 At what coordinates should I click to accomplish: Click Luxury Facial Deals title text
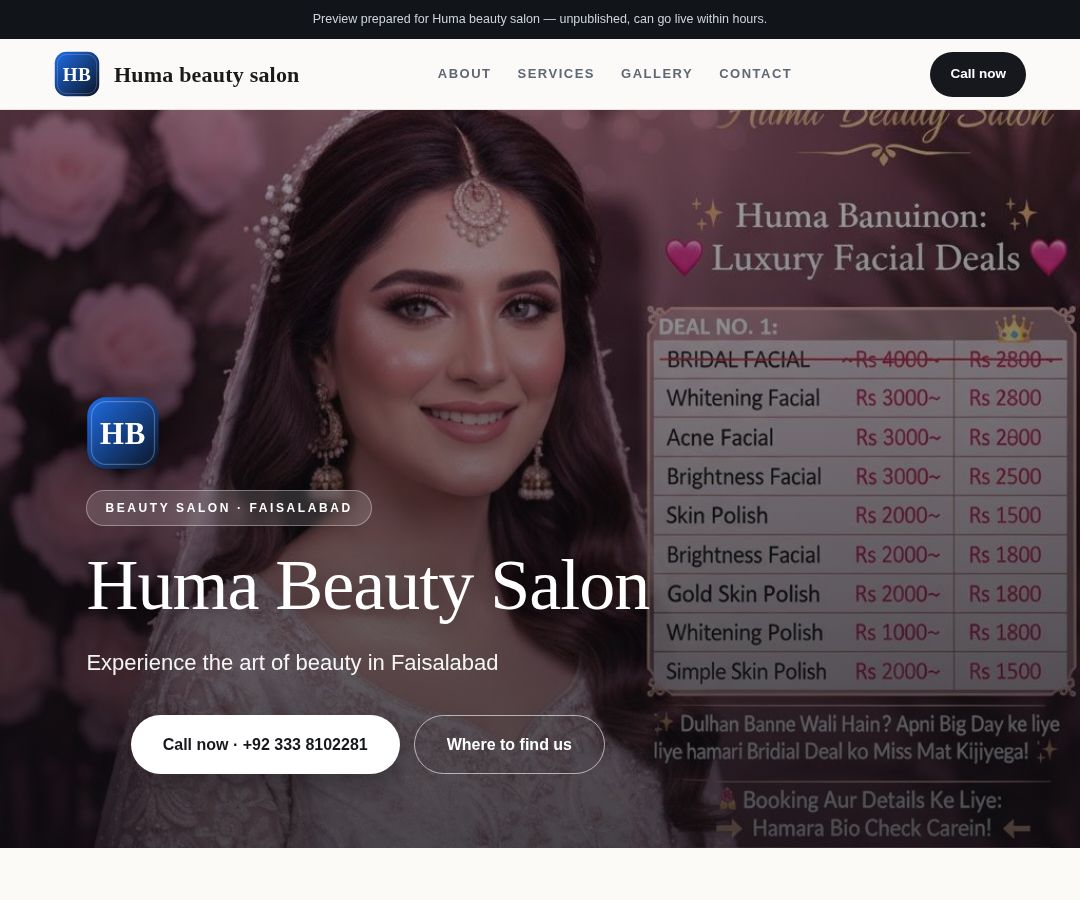click(x=865, y=258)
